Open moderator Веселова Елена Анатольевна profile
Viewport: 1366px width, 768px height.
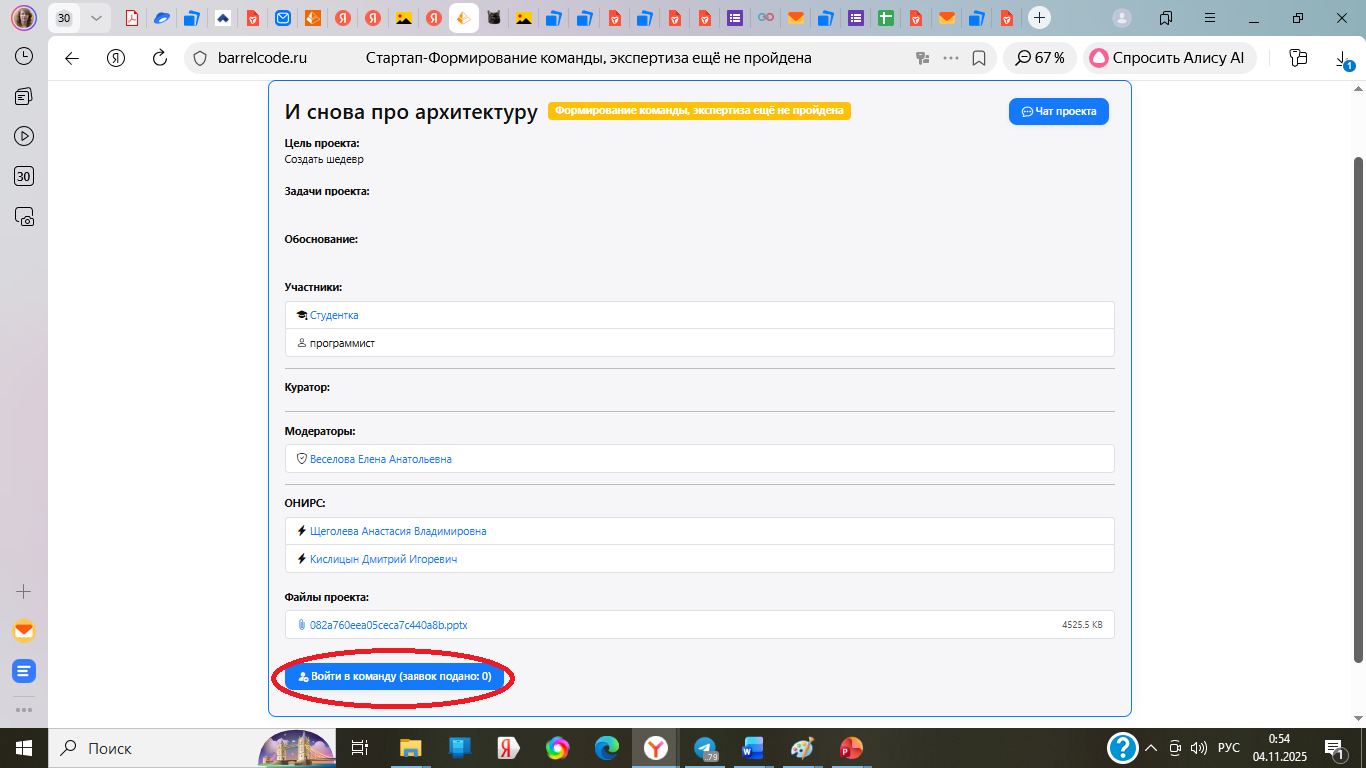click(381, 459)
